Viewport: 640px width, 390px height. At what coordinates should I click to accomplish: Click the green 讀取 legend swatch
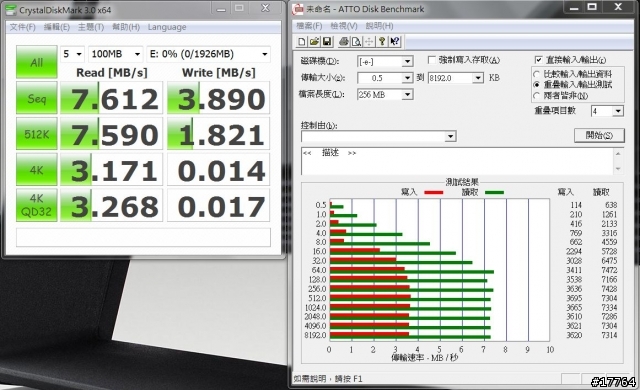pyautogui.click(x=494, y=193)
